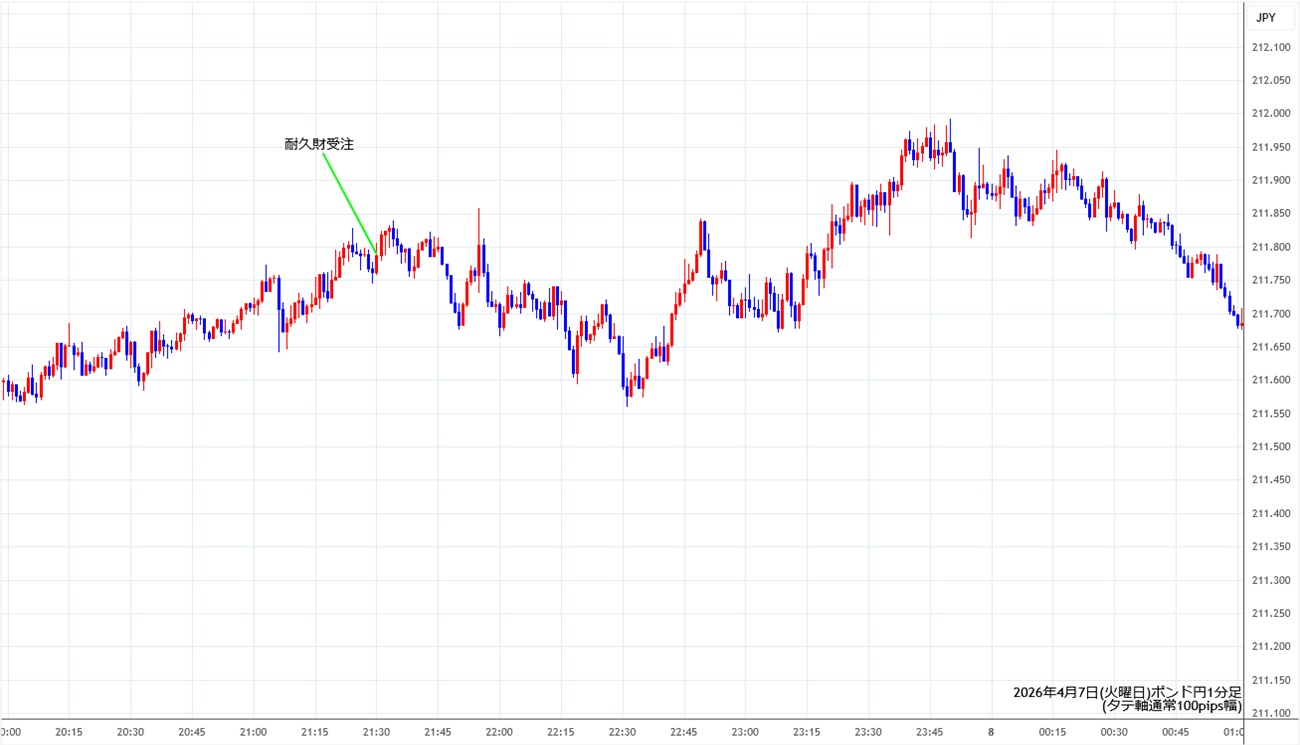Click the 22:30 time axis label
1300x745 pixels.
tap(622, 732)
